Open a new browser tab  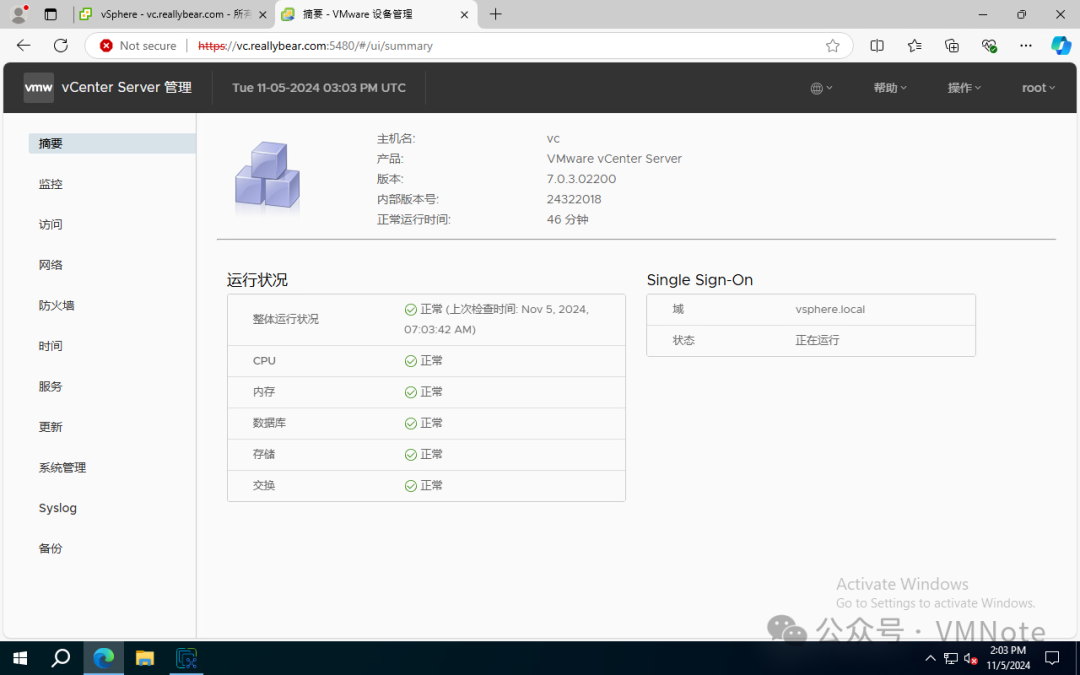click(x=495, y=14)
